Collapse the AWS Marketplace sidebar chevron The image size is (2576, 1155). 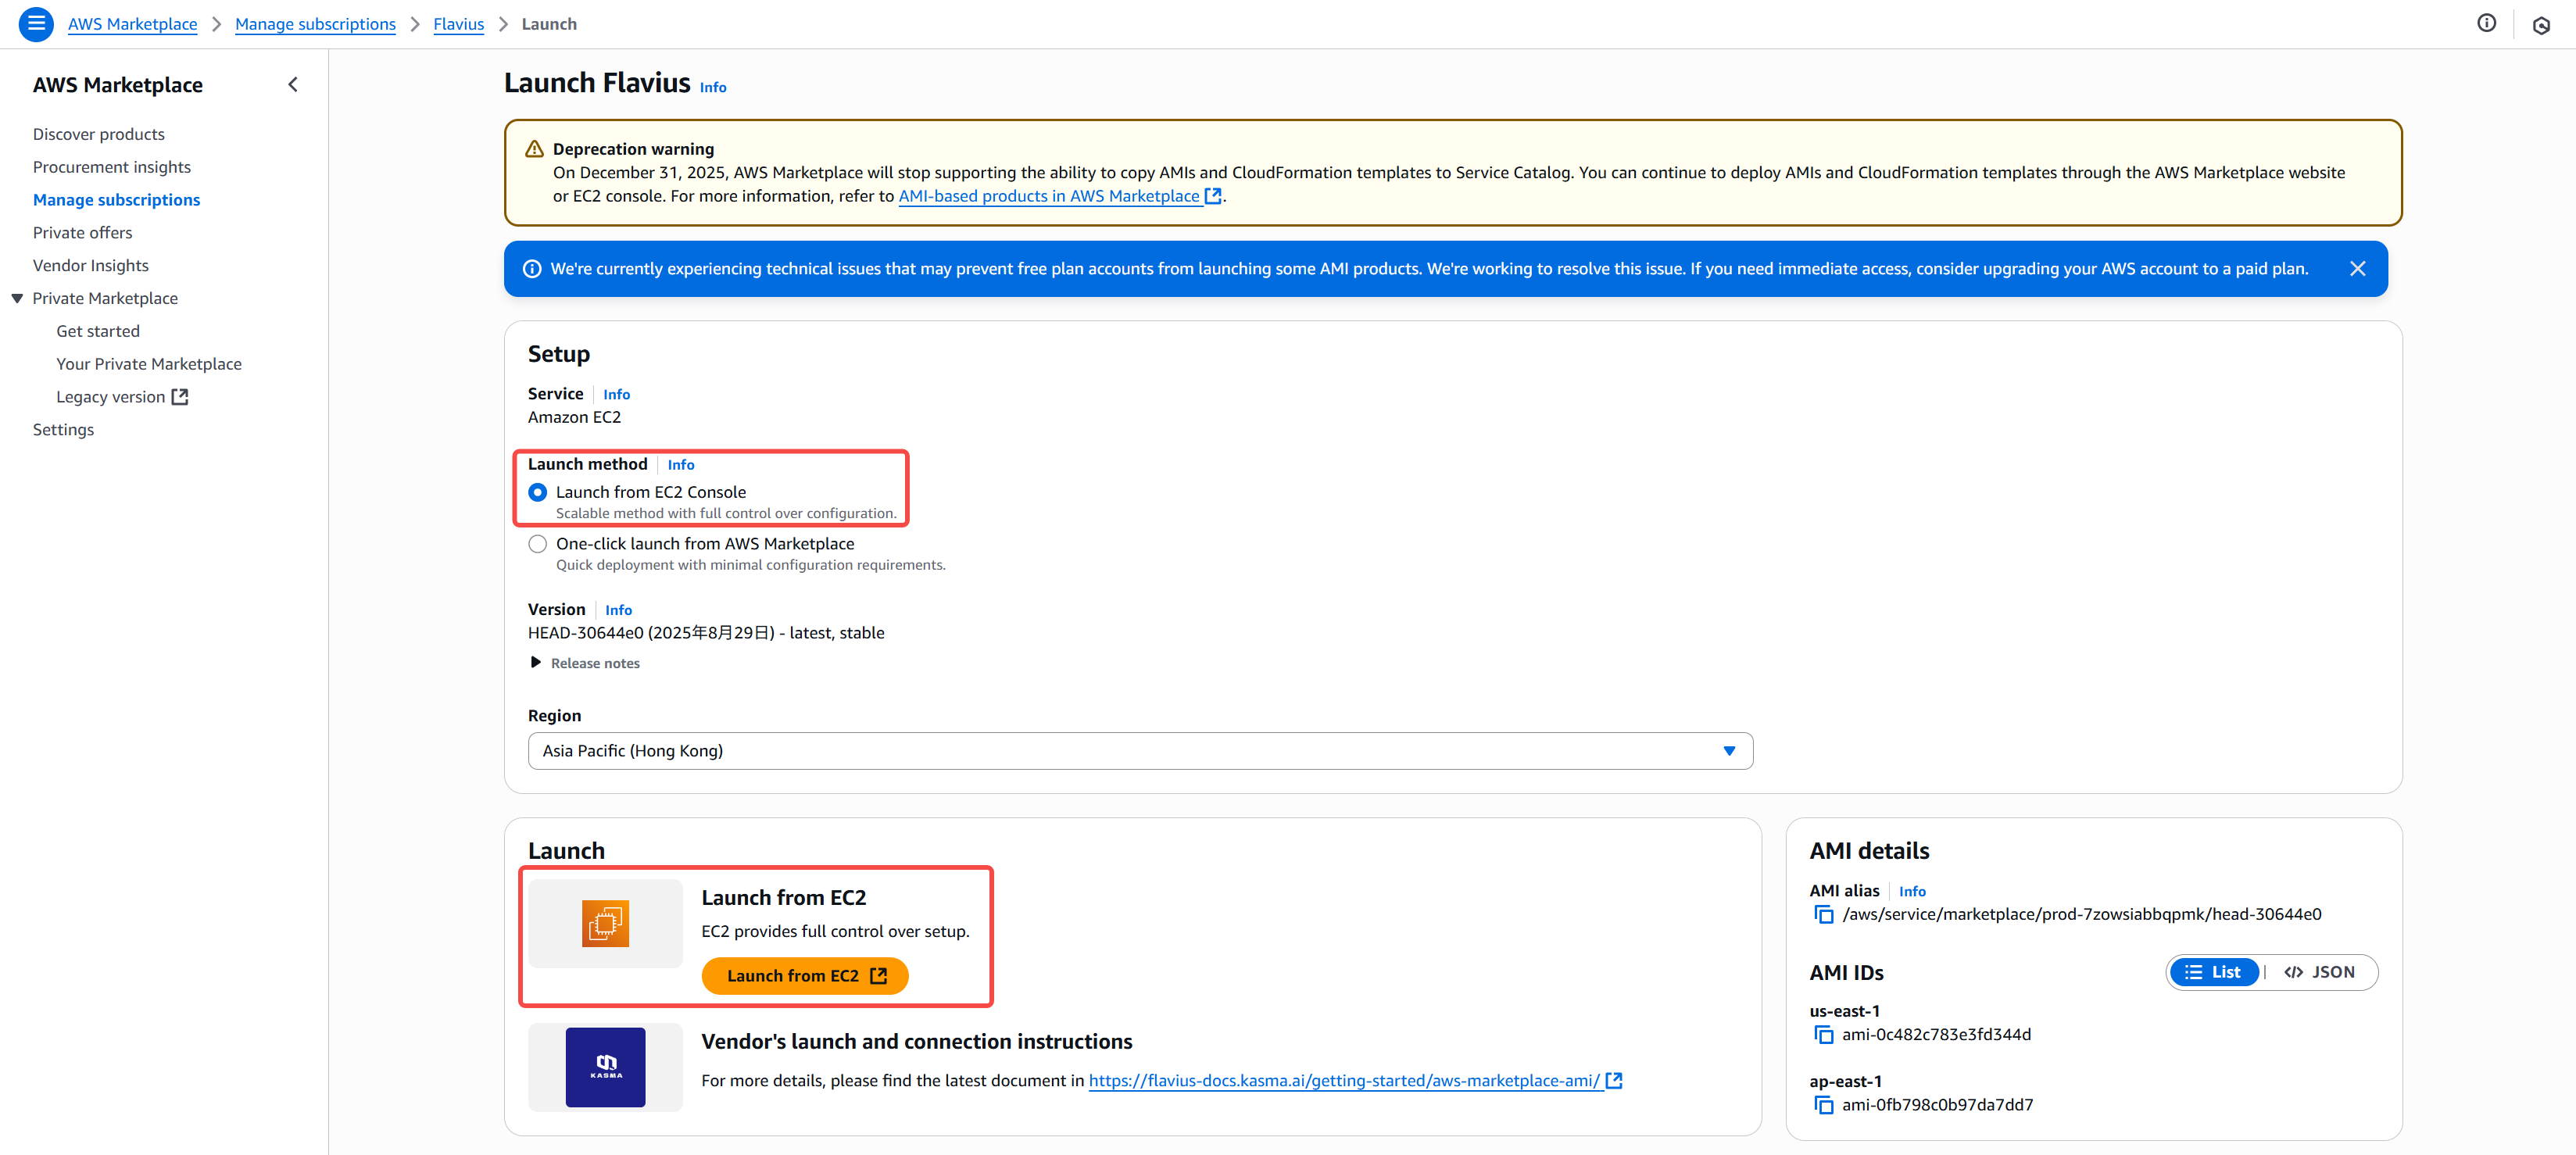click(x=293, y=85)
